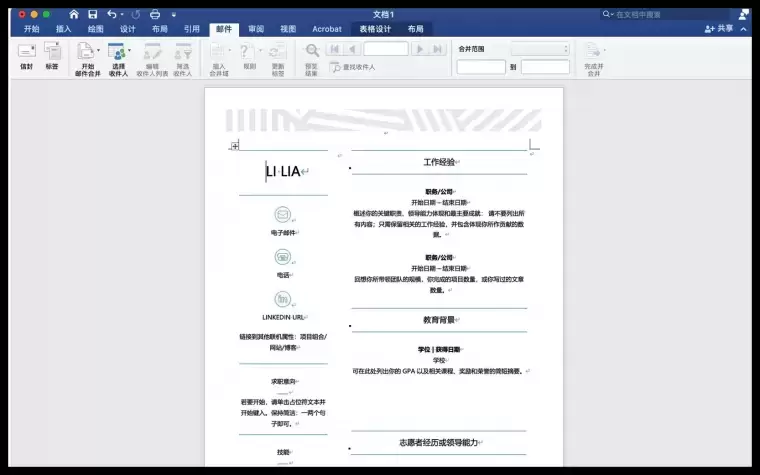Open the 布局 tab next to 设计
The width and height of the screenshot is (760, 475).
point(159,29)
